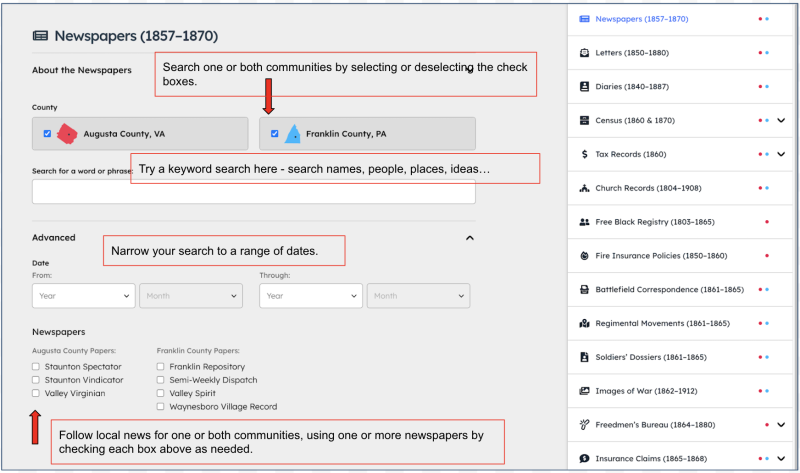Expand the Census (1860 & 1870) chevron
Viewport: 800px width, 473px height.
tap(781, 120)
